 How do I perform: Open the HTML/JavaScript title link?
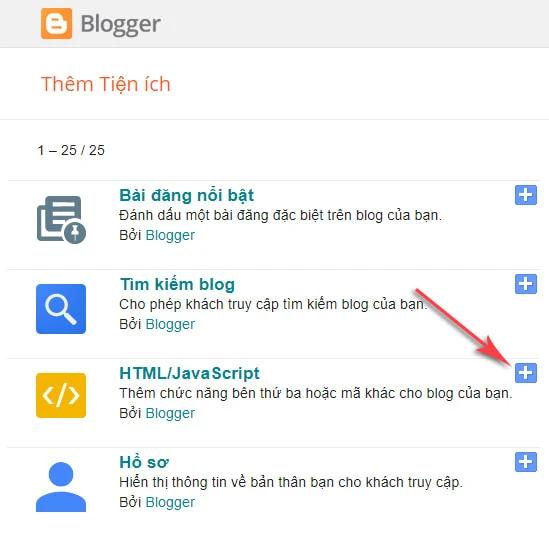(189, 373)
